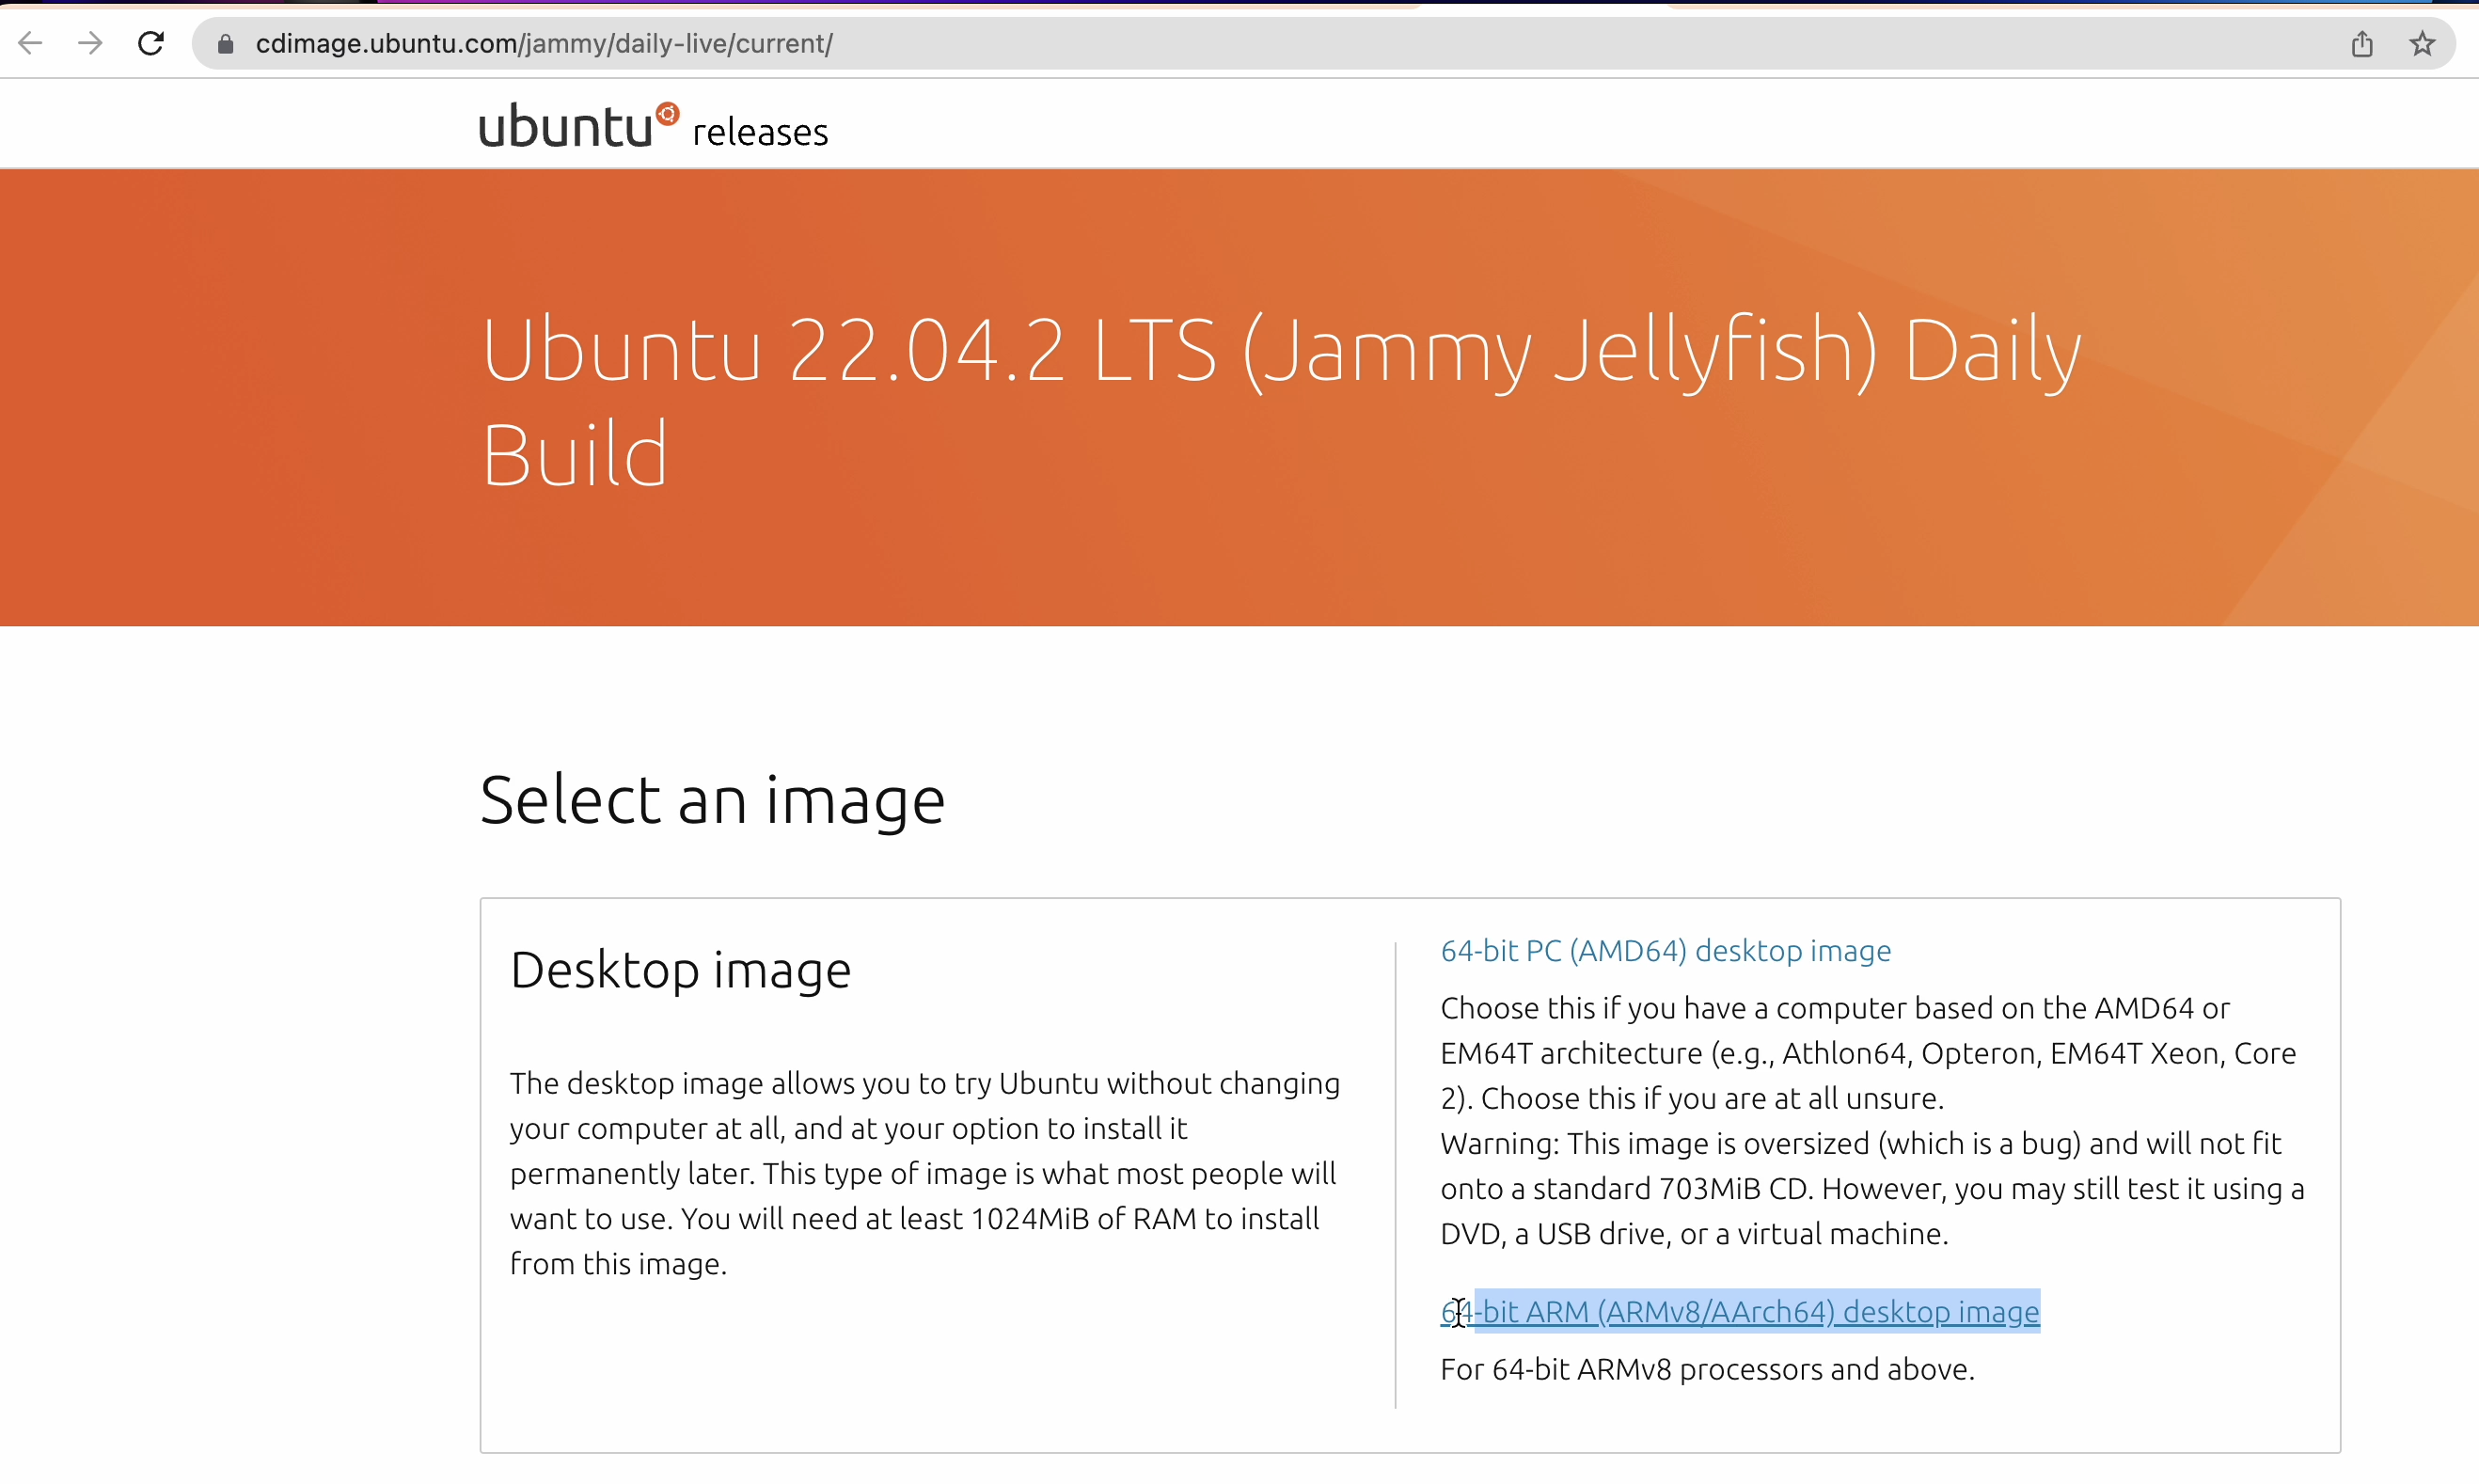Click the Ubuntu 22.04.2 LTS Daily Build title
Image resolution: width=2479 pixels, height=1484 pixels.
(1280, 401)
